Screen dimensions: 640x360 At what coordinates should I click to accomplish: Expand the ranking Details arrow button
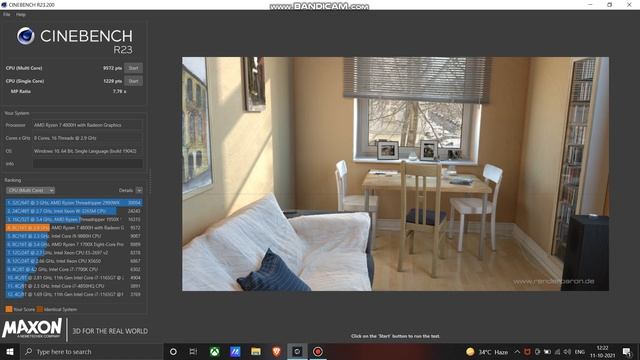(x=139, y=190)
